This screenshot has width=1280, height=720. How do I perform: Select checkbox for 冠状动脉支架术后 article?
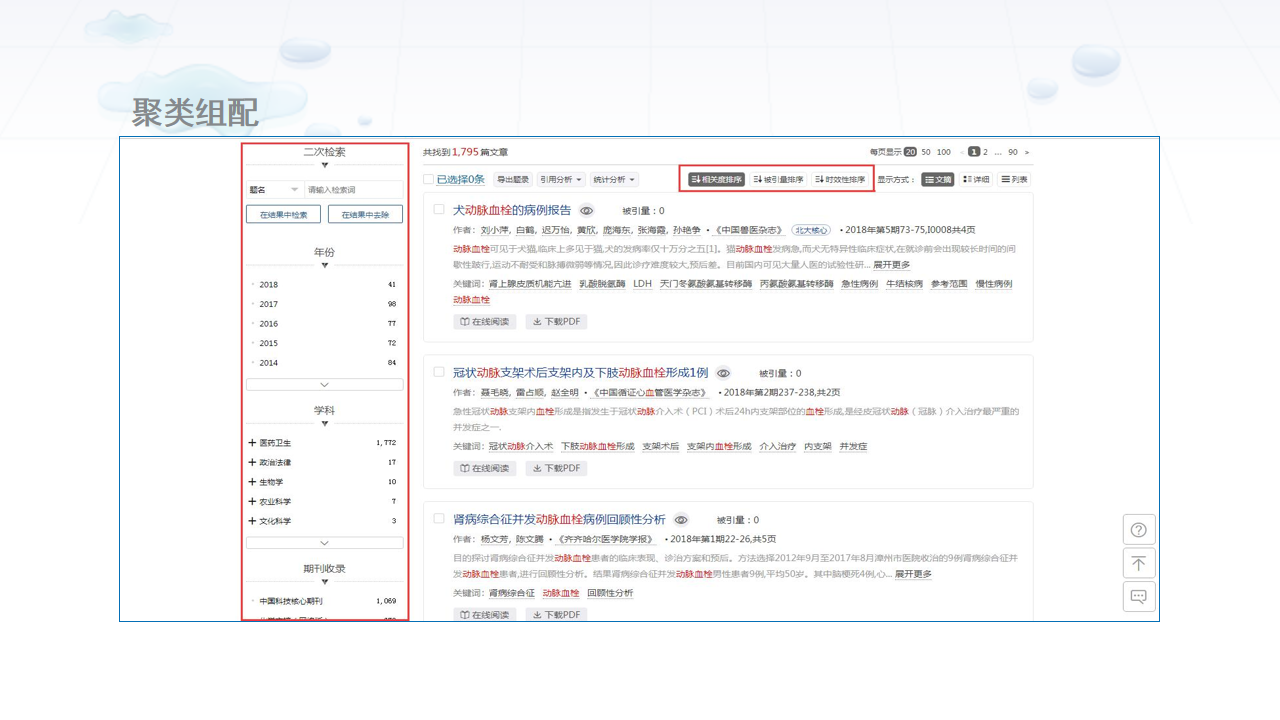click(x=438, y=372)
